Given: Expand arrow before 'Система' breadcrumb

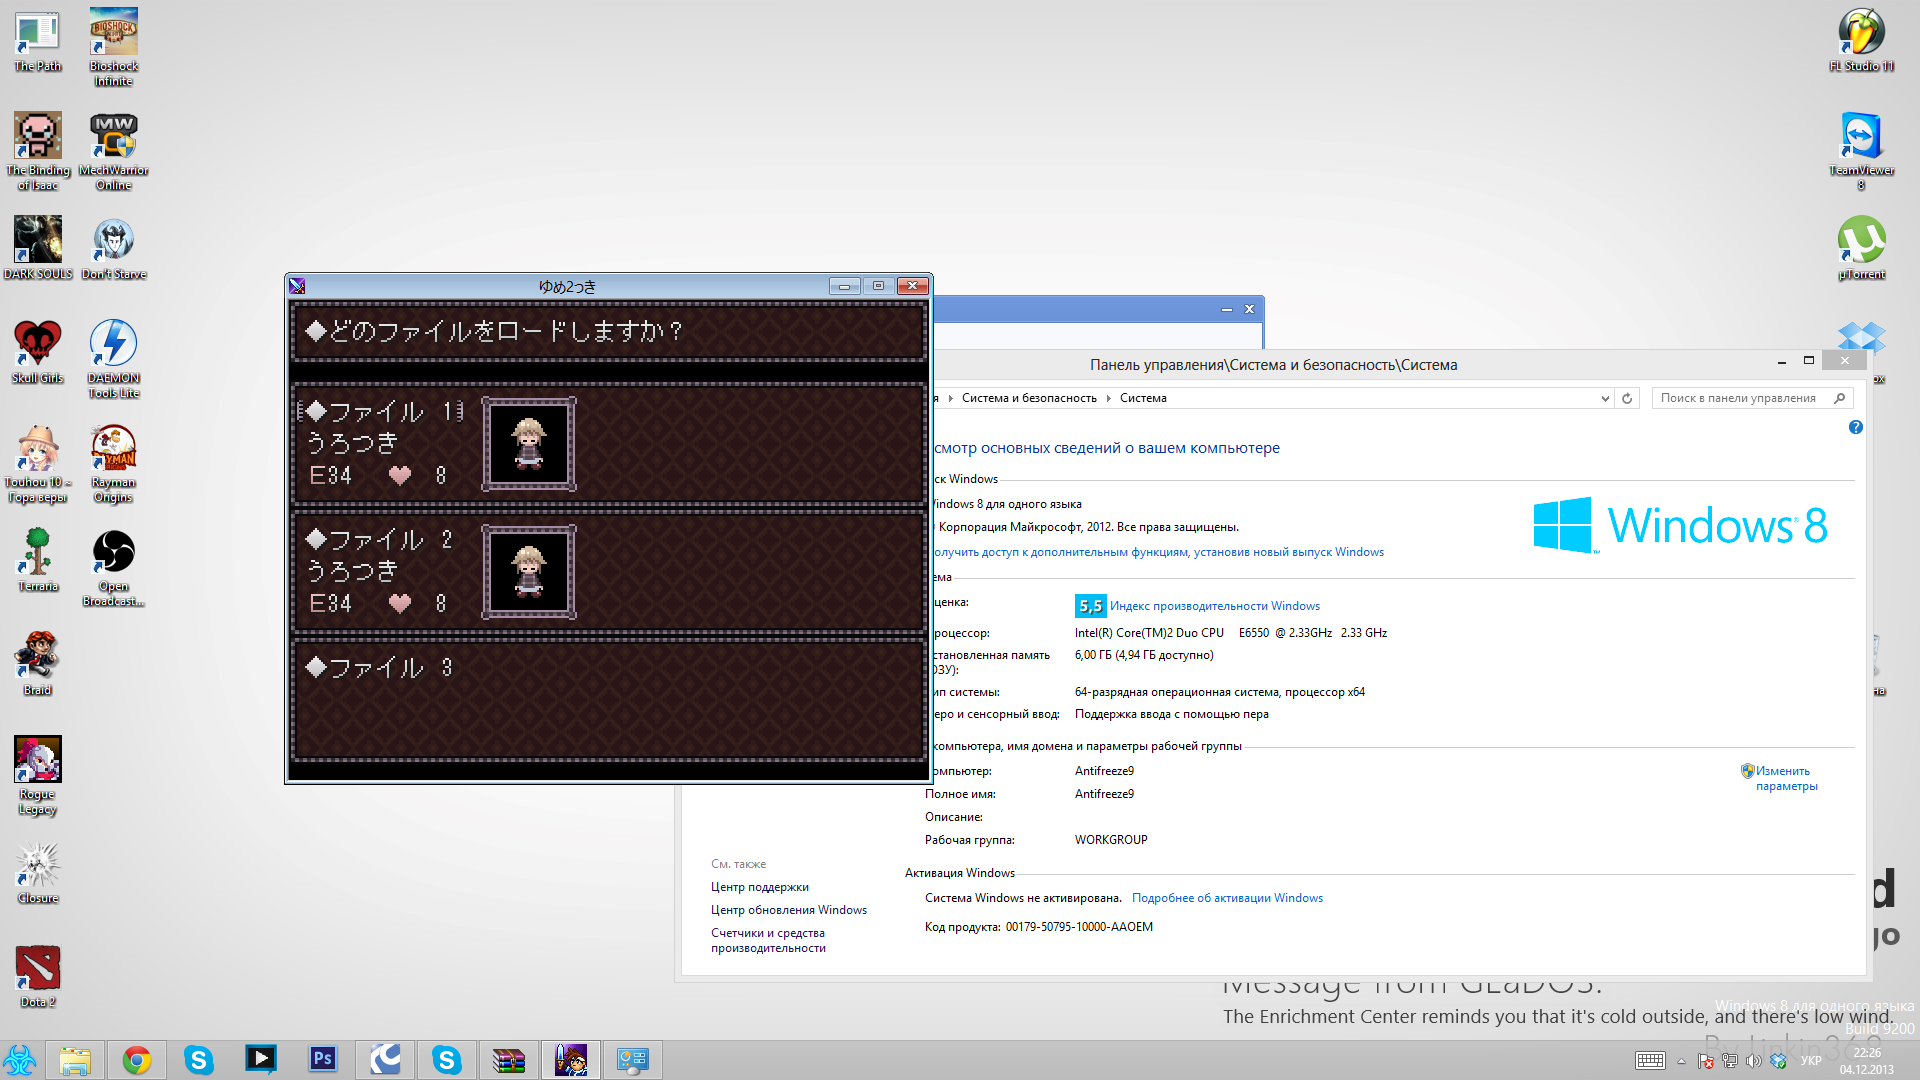Looking at the screenshot, I should [1108, 398].
